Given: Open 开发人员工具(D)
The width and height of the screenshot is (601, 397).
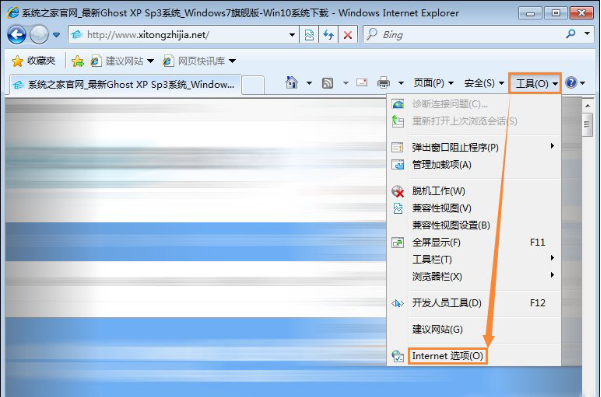Looking at the screenshot, I should 474,303.
